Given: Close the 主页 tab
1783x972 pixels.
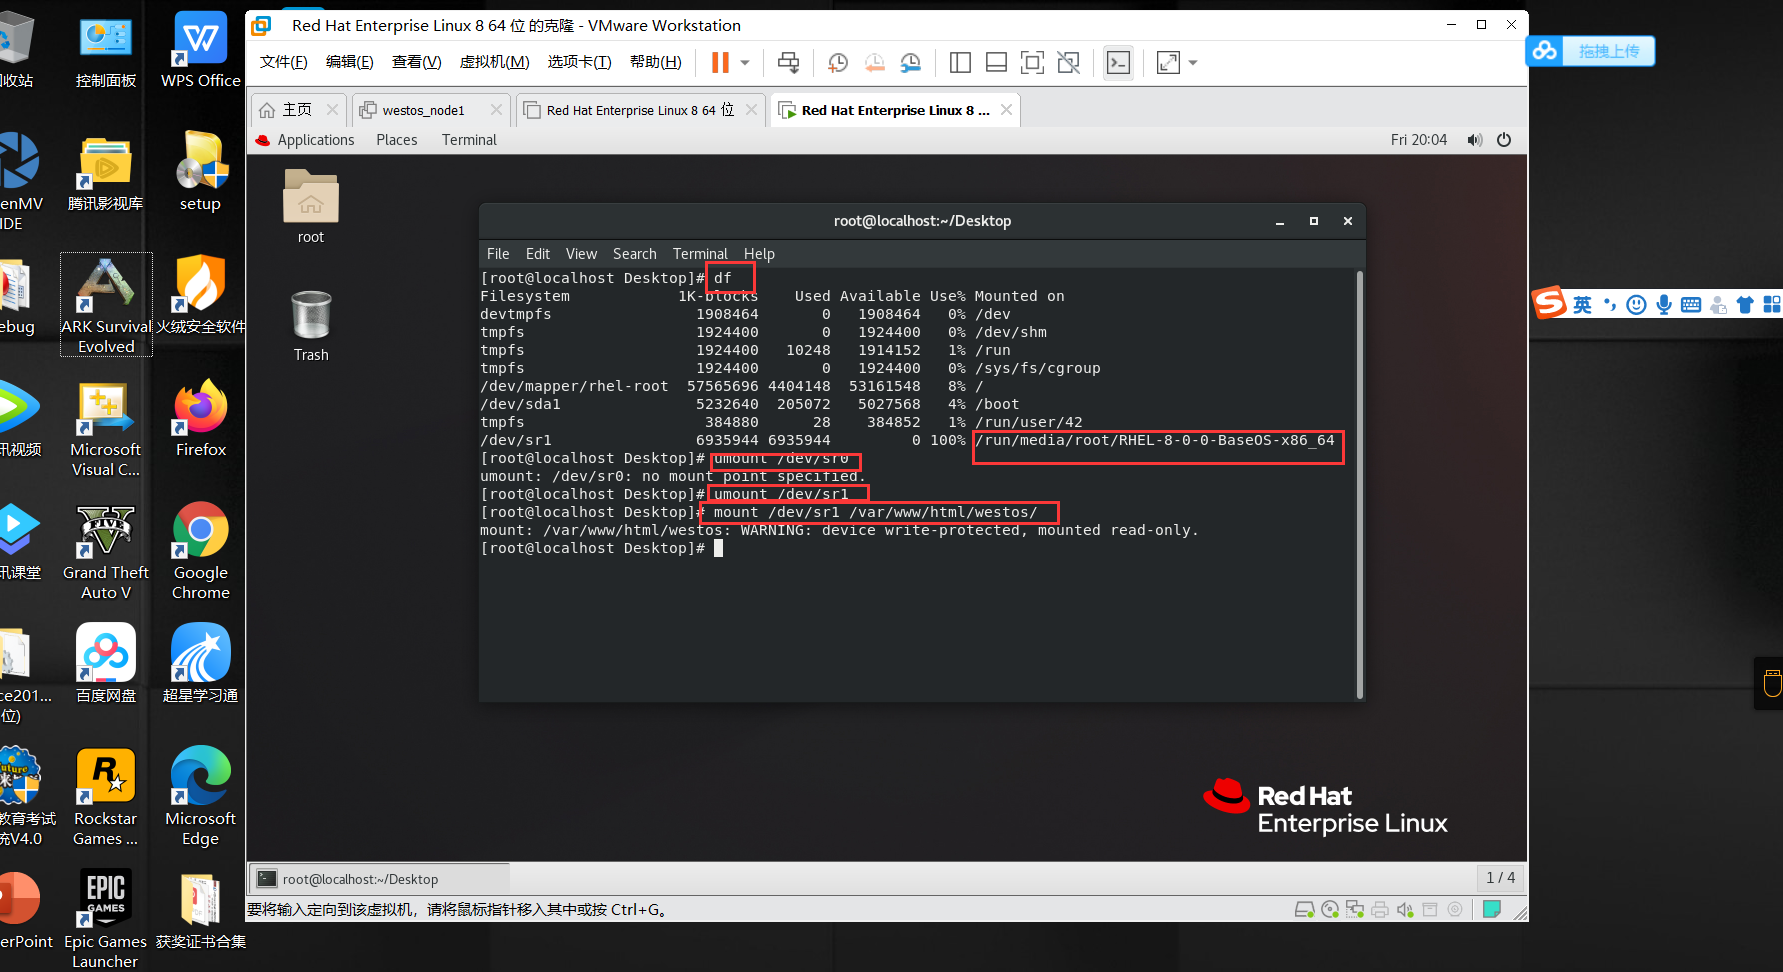Looking at the screenshot, I should pos(332,110).
